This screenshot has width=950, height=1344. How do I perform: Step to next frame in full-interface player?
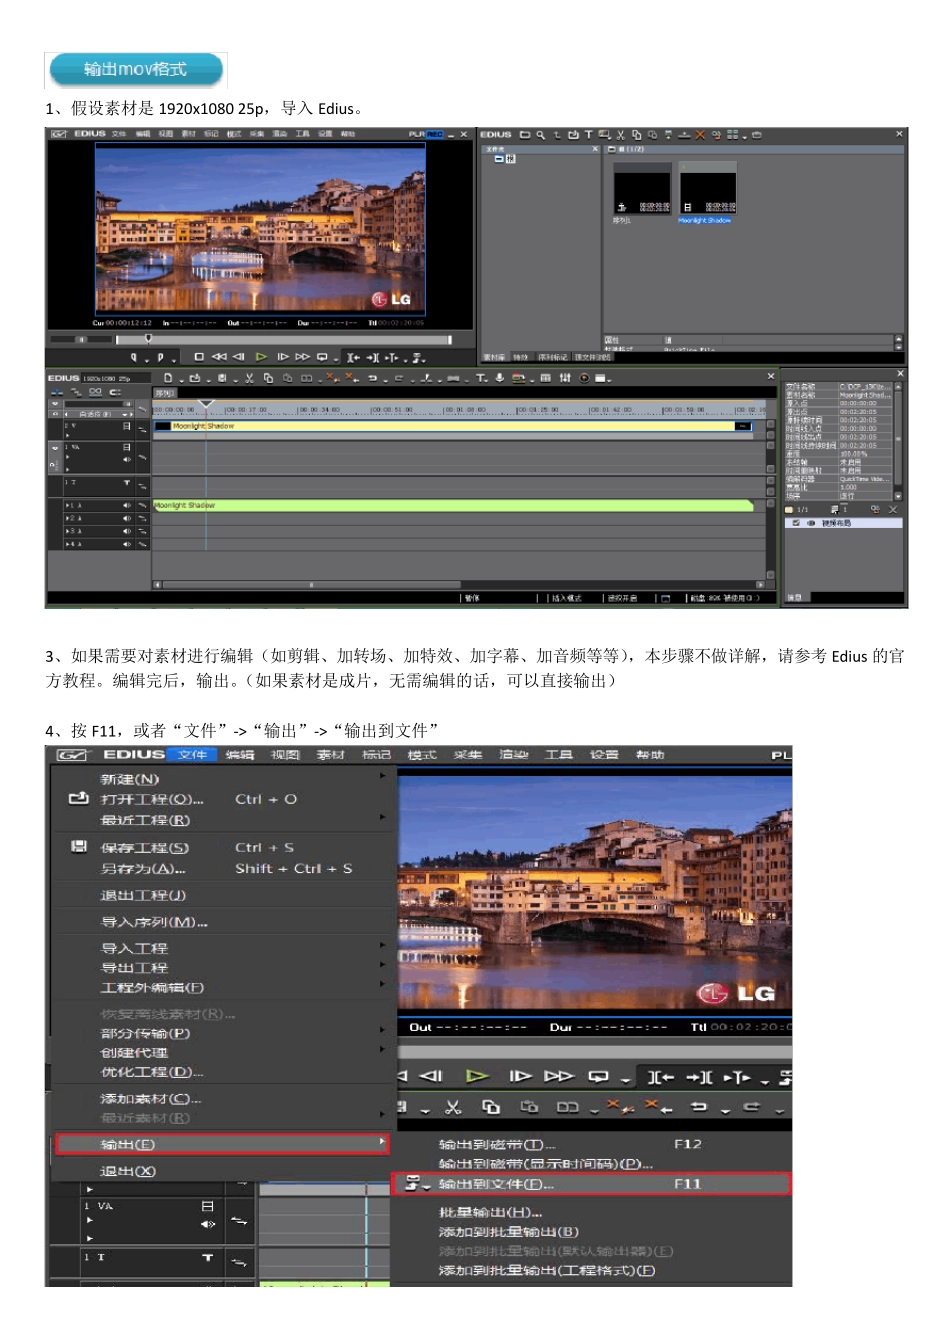(283, 357)
